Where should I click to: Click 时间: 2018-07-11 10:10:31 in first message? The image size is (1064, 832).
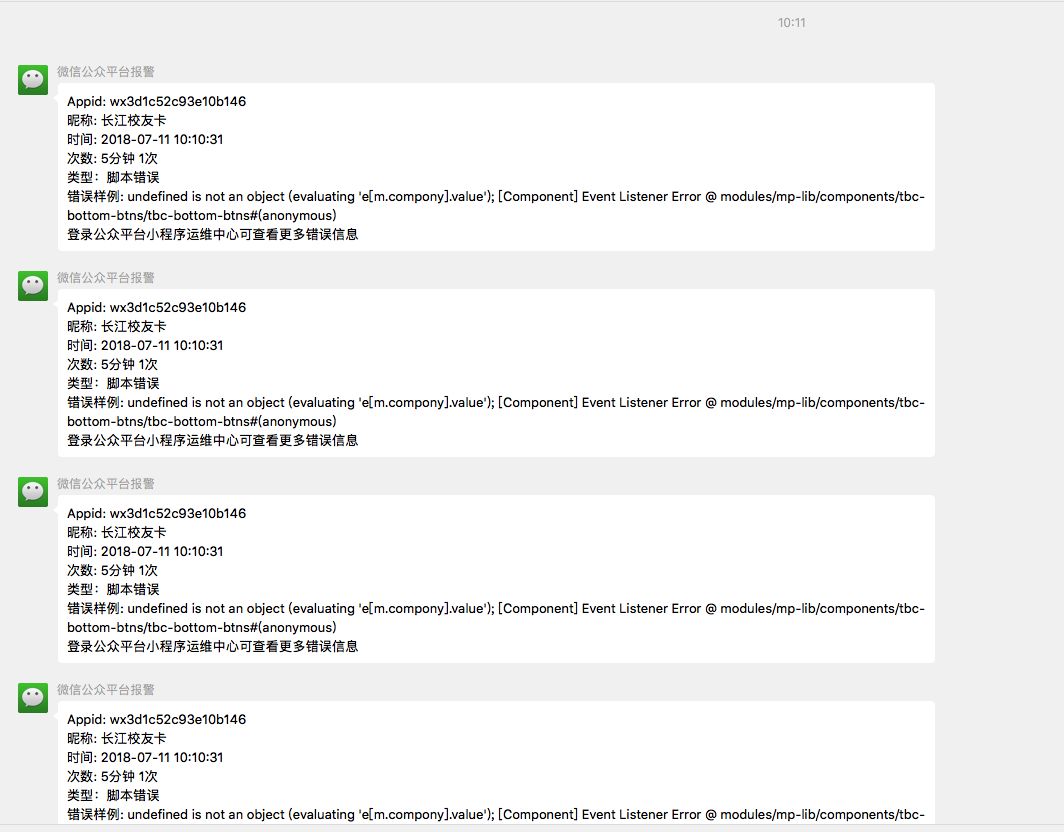pos(145,139)
